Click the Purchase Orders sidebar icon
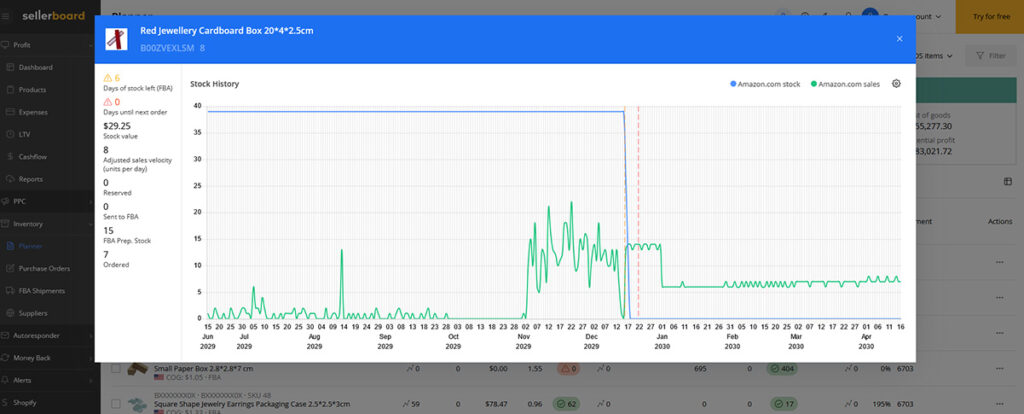 (x=10, y=268)
